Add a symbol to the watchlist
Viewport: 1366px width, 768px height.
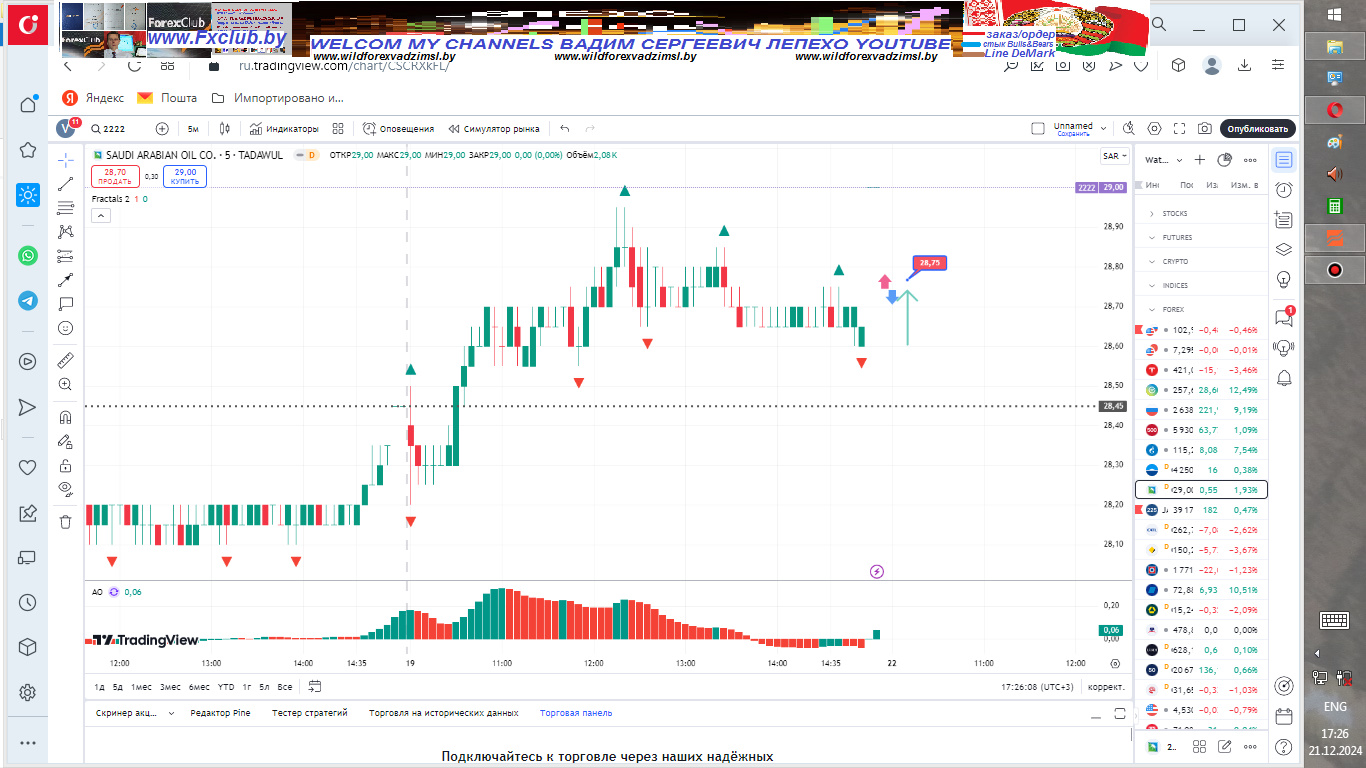[x=1200, y=160]
